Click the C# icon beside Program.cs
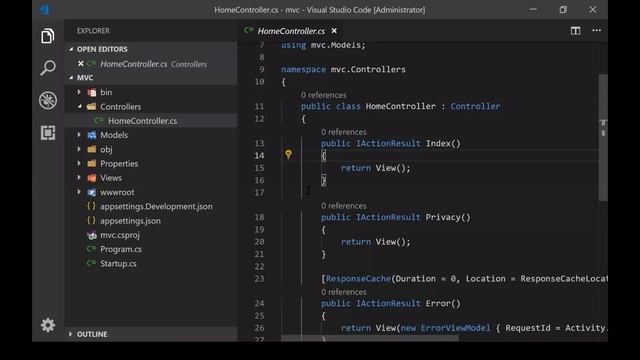Screen dimensions: 640x360 point(91,249)
